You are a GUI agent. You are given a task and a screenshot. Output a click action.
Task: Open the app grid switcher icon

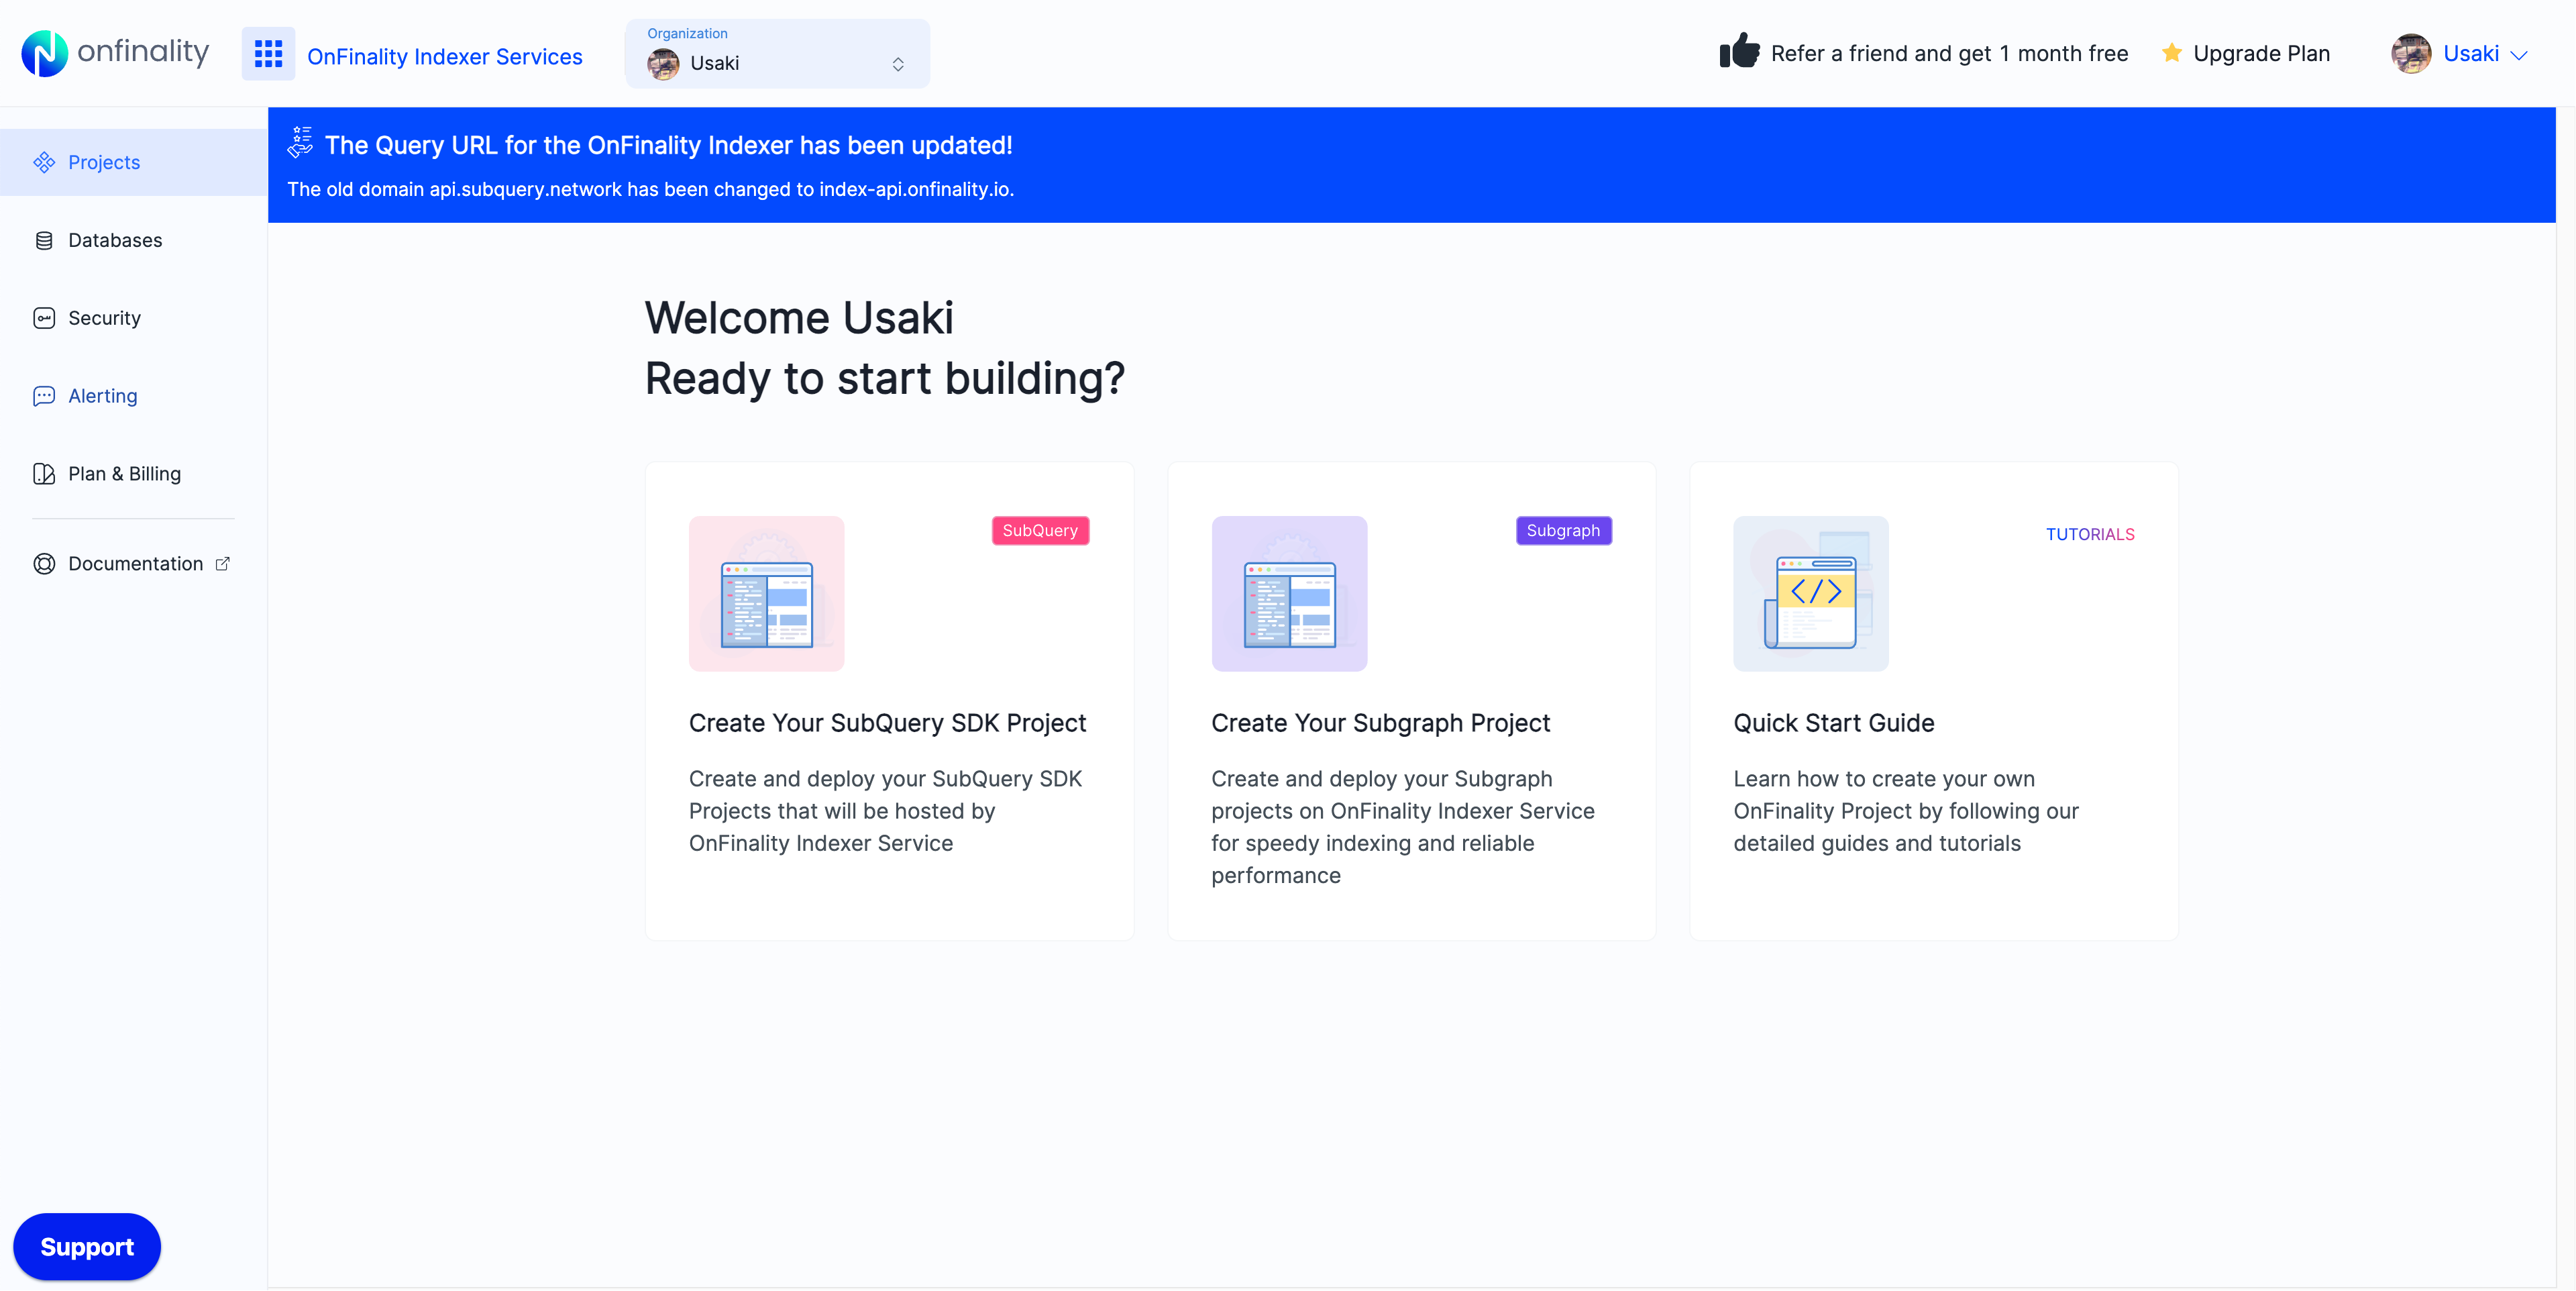coord(268,53)
